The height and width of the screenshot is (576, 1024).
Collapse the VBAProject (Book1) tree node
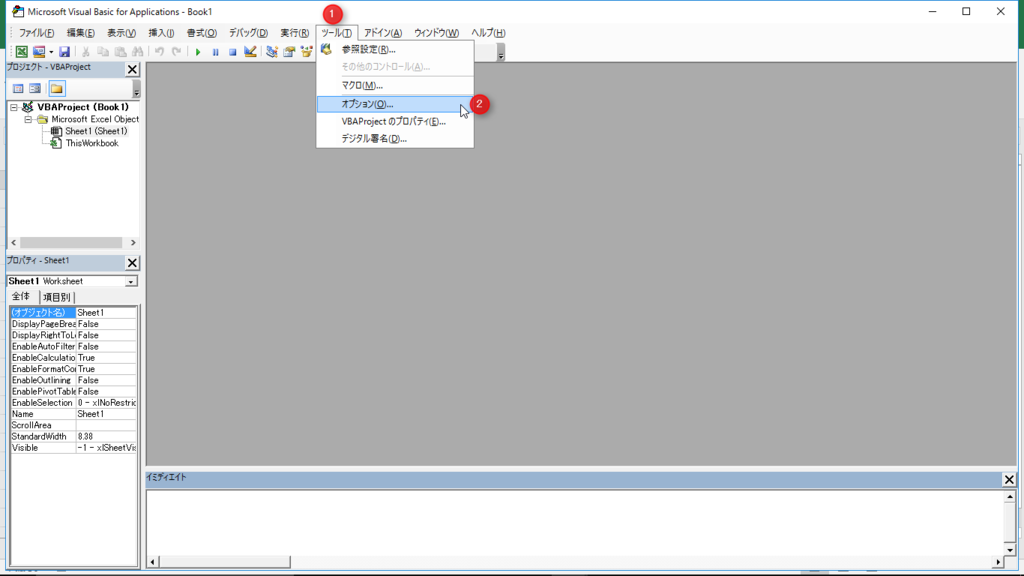tap(14, 107)
